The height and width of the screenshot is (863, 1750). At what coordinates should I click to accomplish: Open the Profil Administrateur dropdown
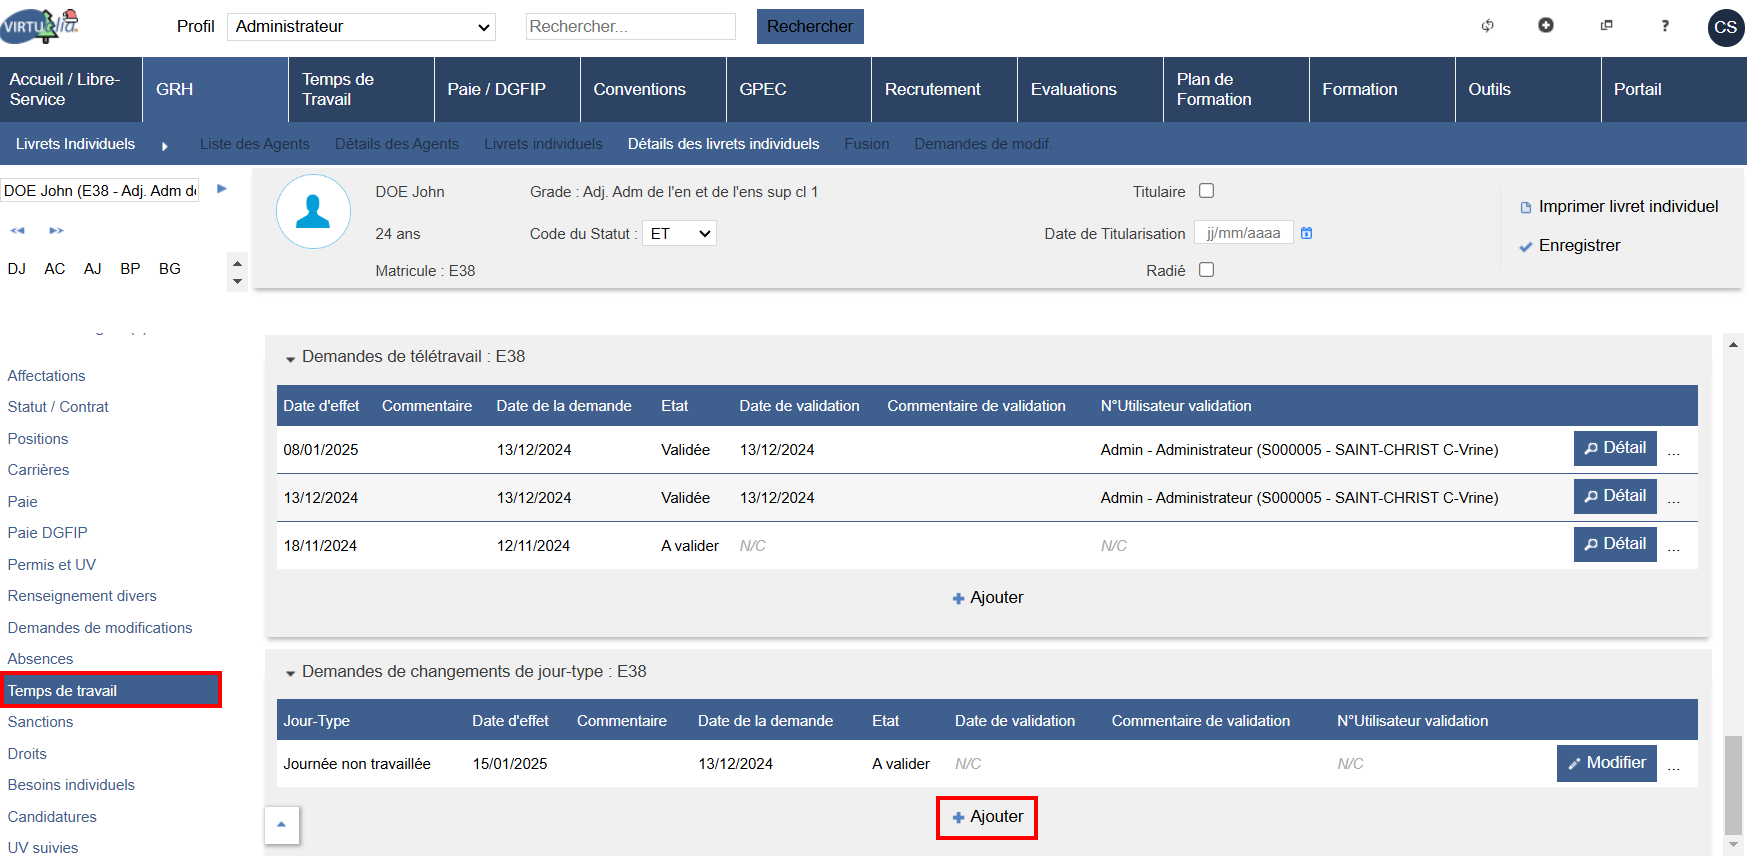coord(362,27)
